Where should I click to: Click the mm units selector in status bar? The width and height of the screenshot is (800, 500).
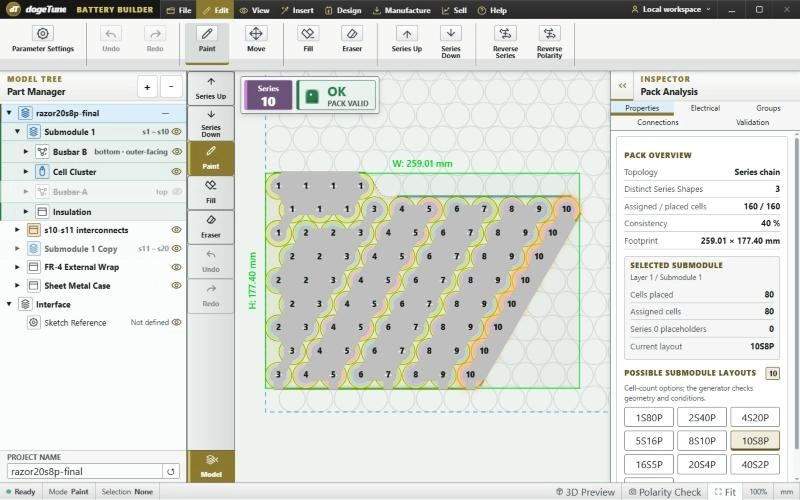[x=787, y=492]
